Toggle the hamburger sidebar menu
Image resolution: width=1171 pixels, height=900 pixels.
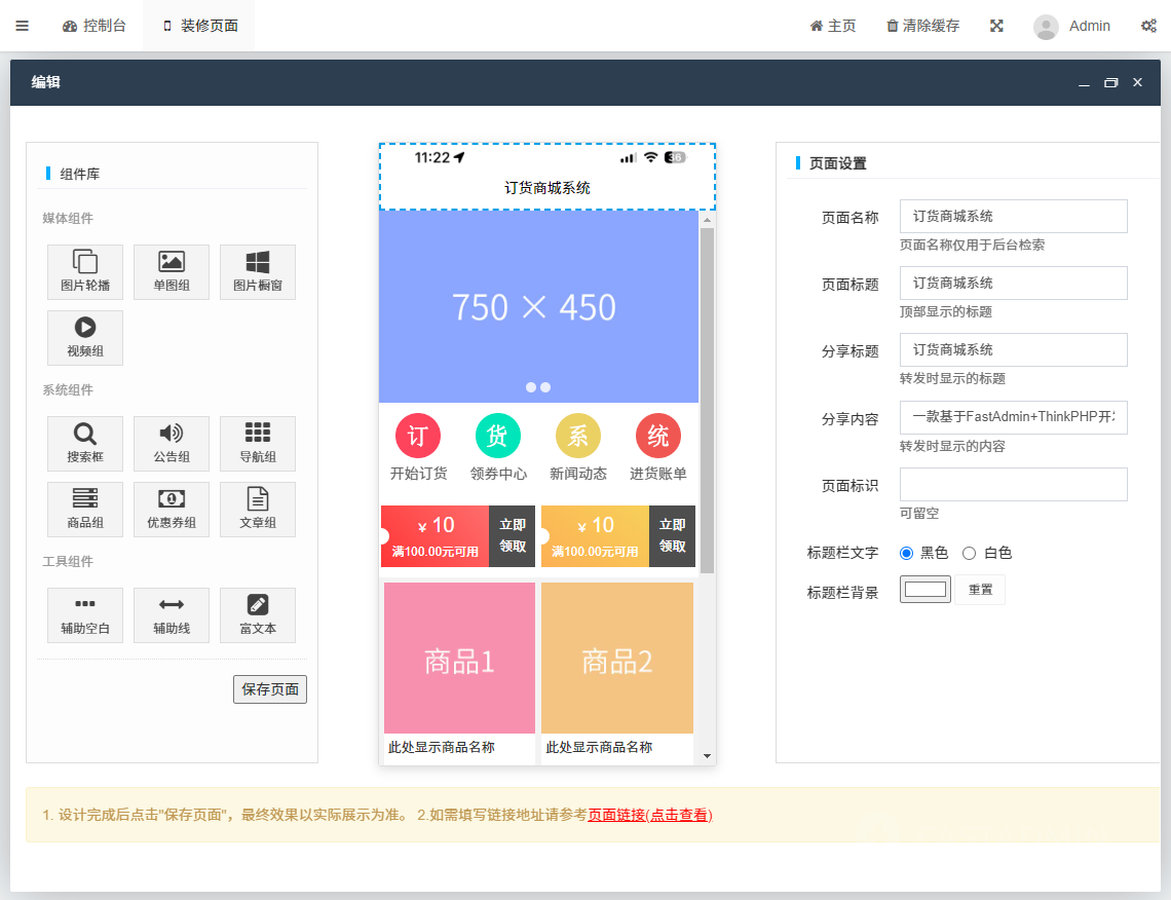[x=22, y=26]
